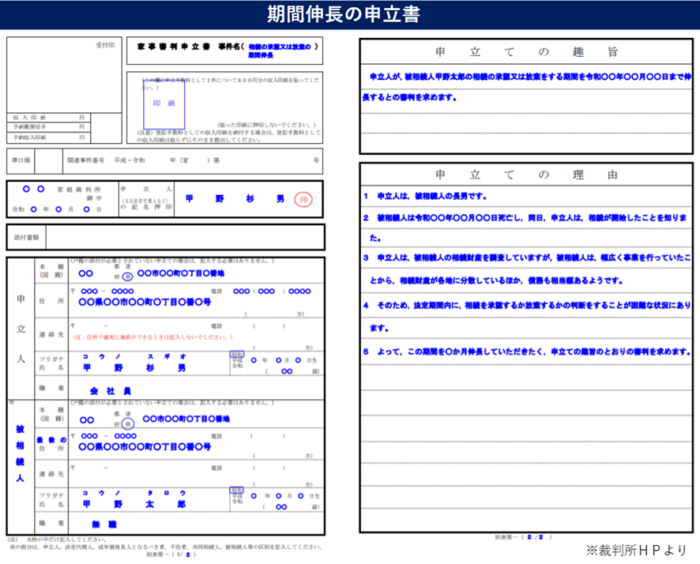Select reason 5 beginning よって、この期間を
This screenshot has height=564, width=700.
tap(527, 352)
